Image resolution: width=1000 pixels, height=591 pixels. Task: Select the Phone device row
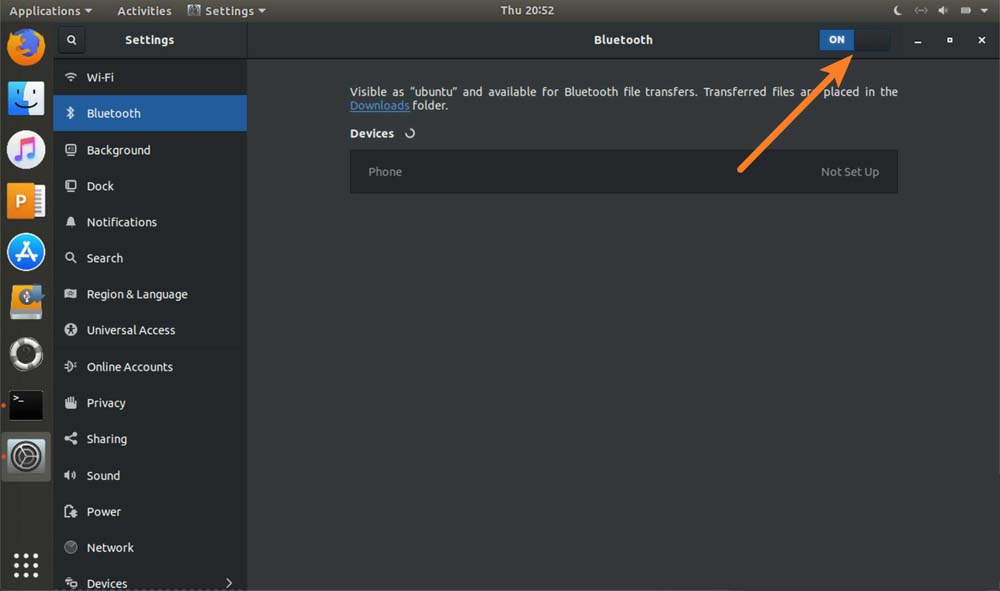click(623, 172)
